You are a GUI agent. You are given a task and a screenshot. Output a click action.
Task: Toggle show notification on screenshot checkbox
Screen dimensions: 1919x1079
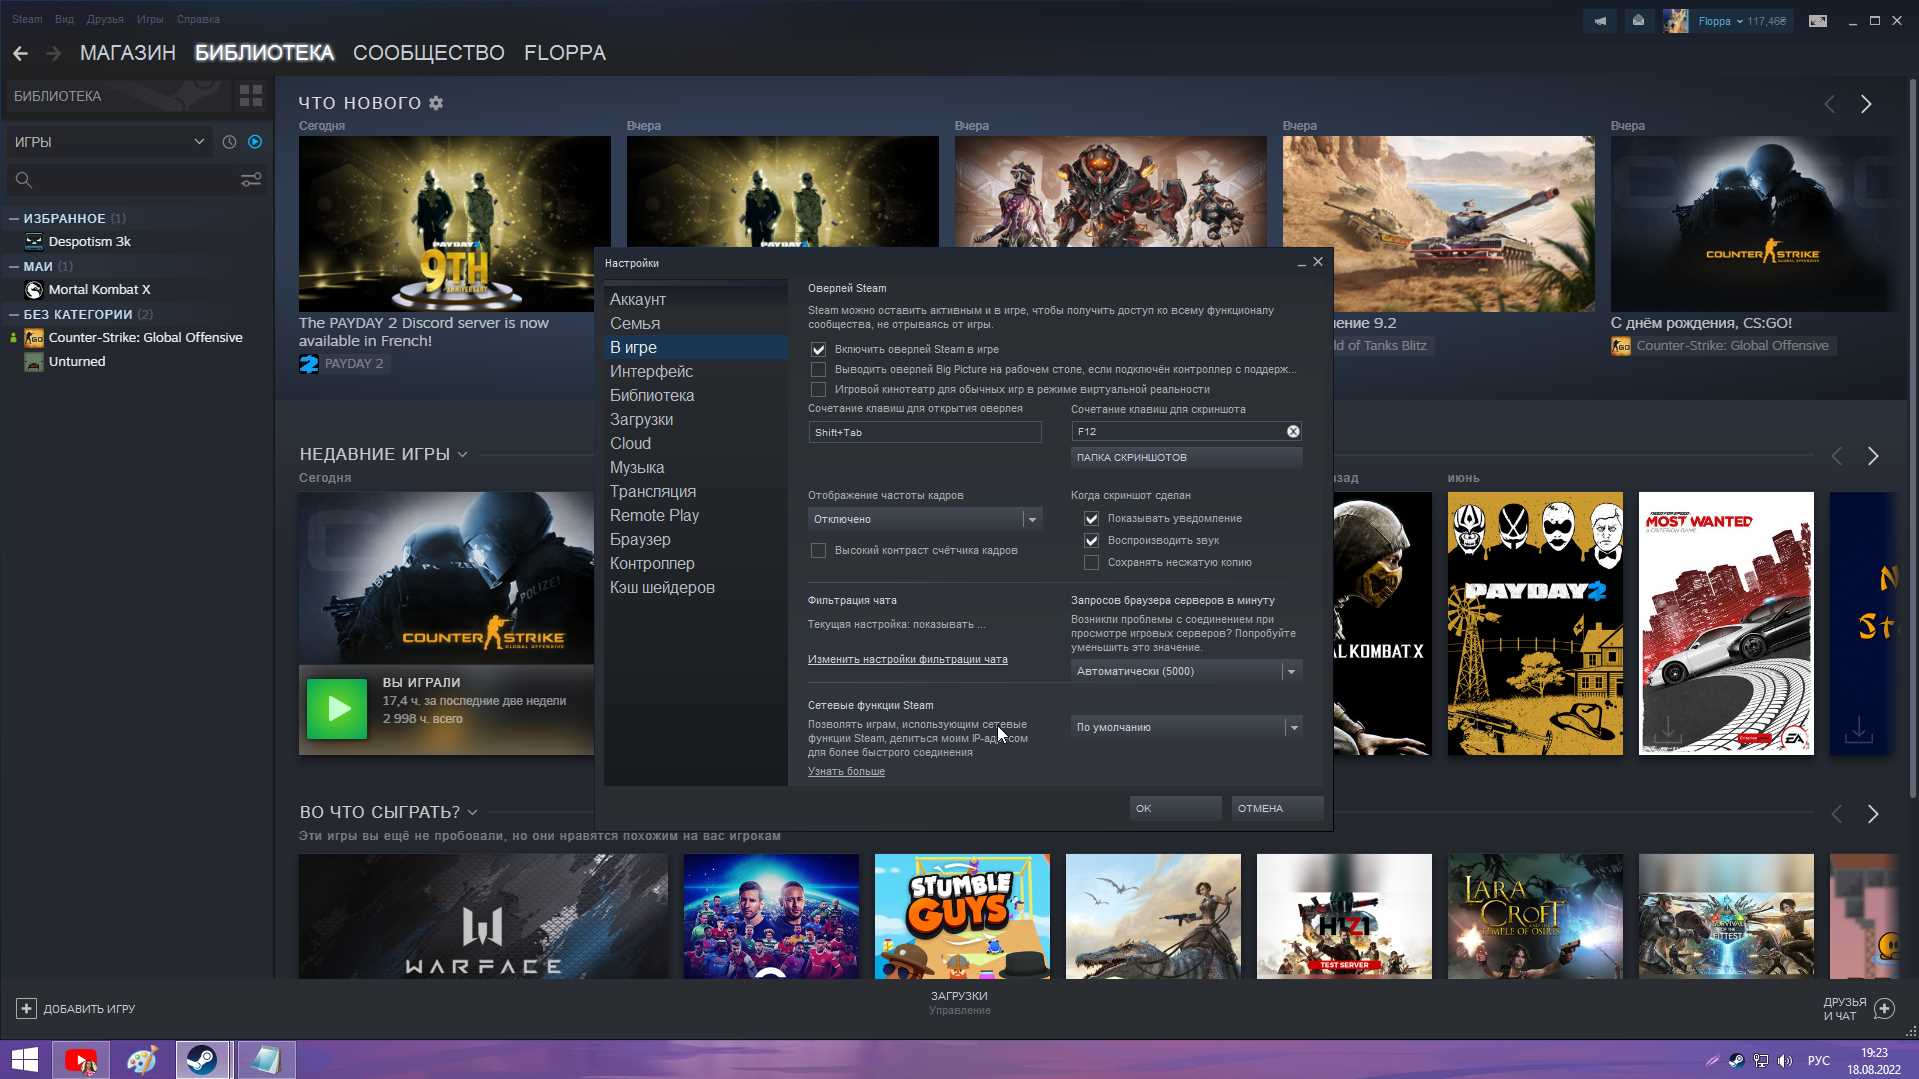[1091, 519]
